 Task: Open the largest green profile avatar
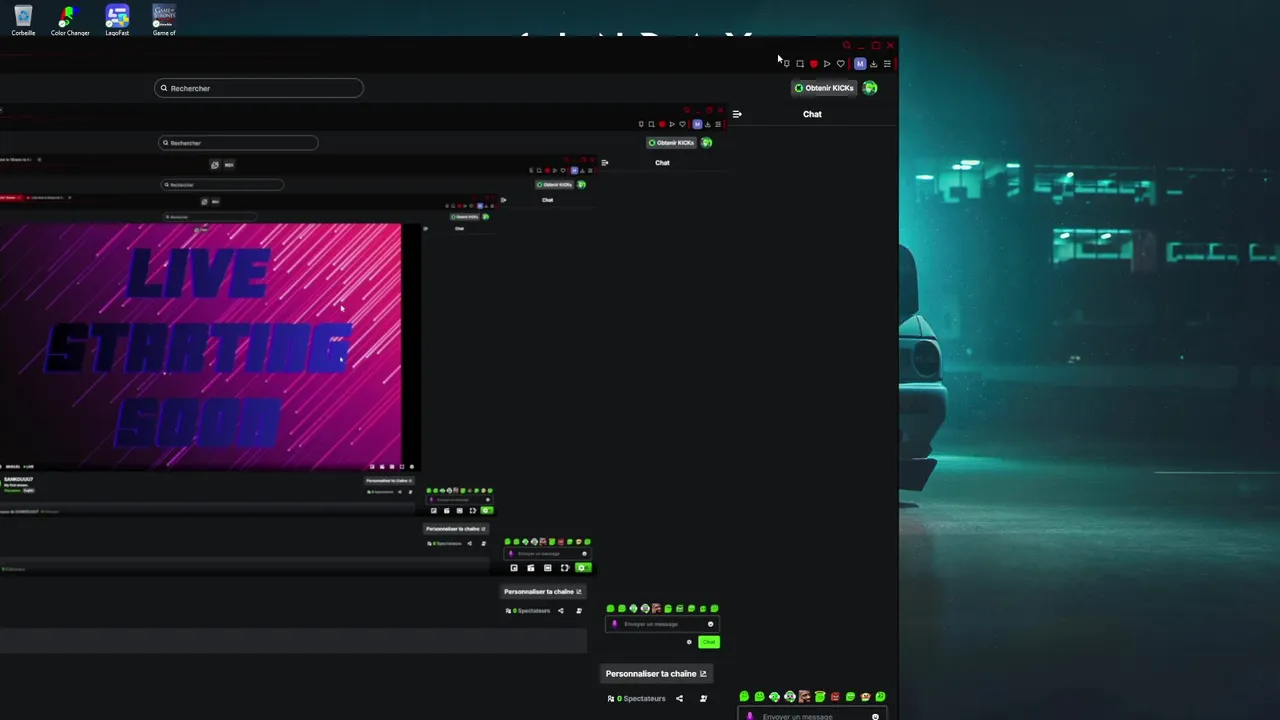click(x=870, y=88)
